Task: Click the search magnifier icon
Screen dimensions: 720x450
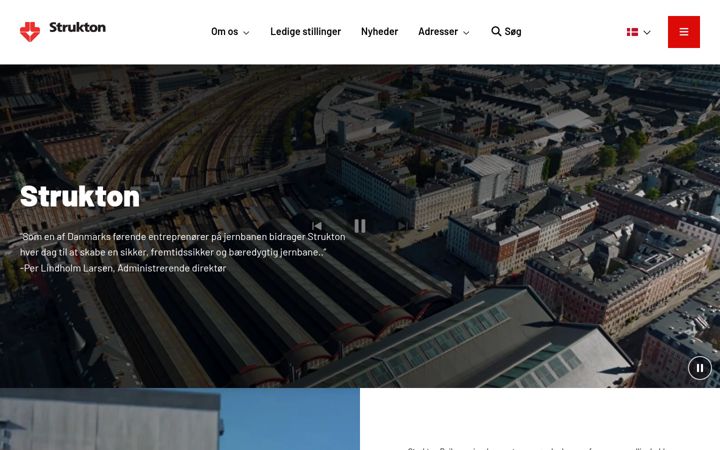Action: tap(496, 31)
